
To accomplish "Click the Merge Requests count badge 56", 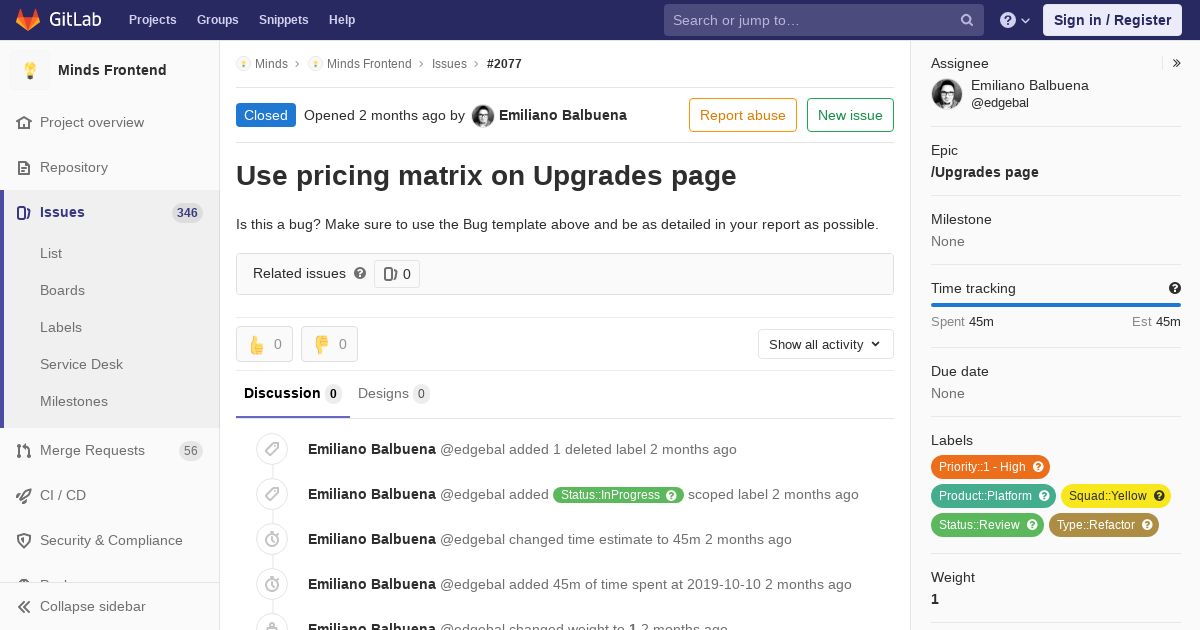I will point(191,451).
